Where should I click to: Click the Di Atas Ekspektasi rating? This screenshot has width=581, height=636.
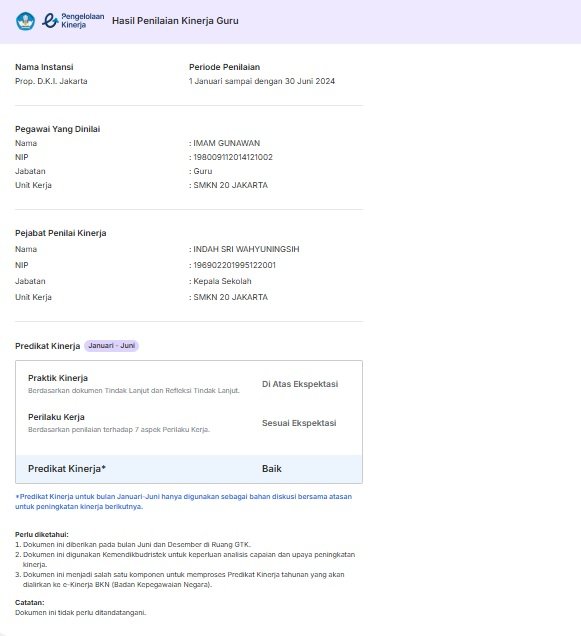point(300,384)
